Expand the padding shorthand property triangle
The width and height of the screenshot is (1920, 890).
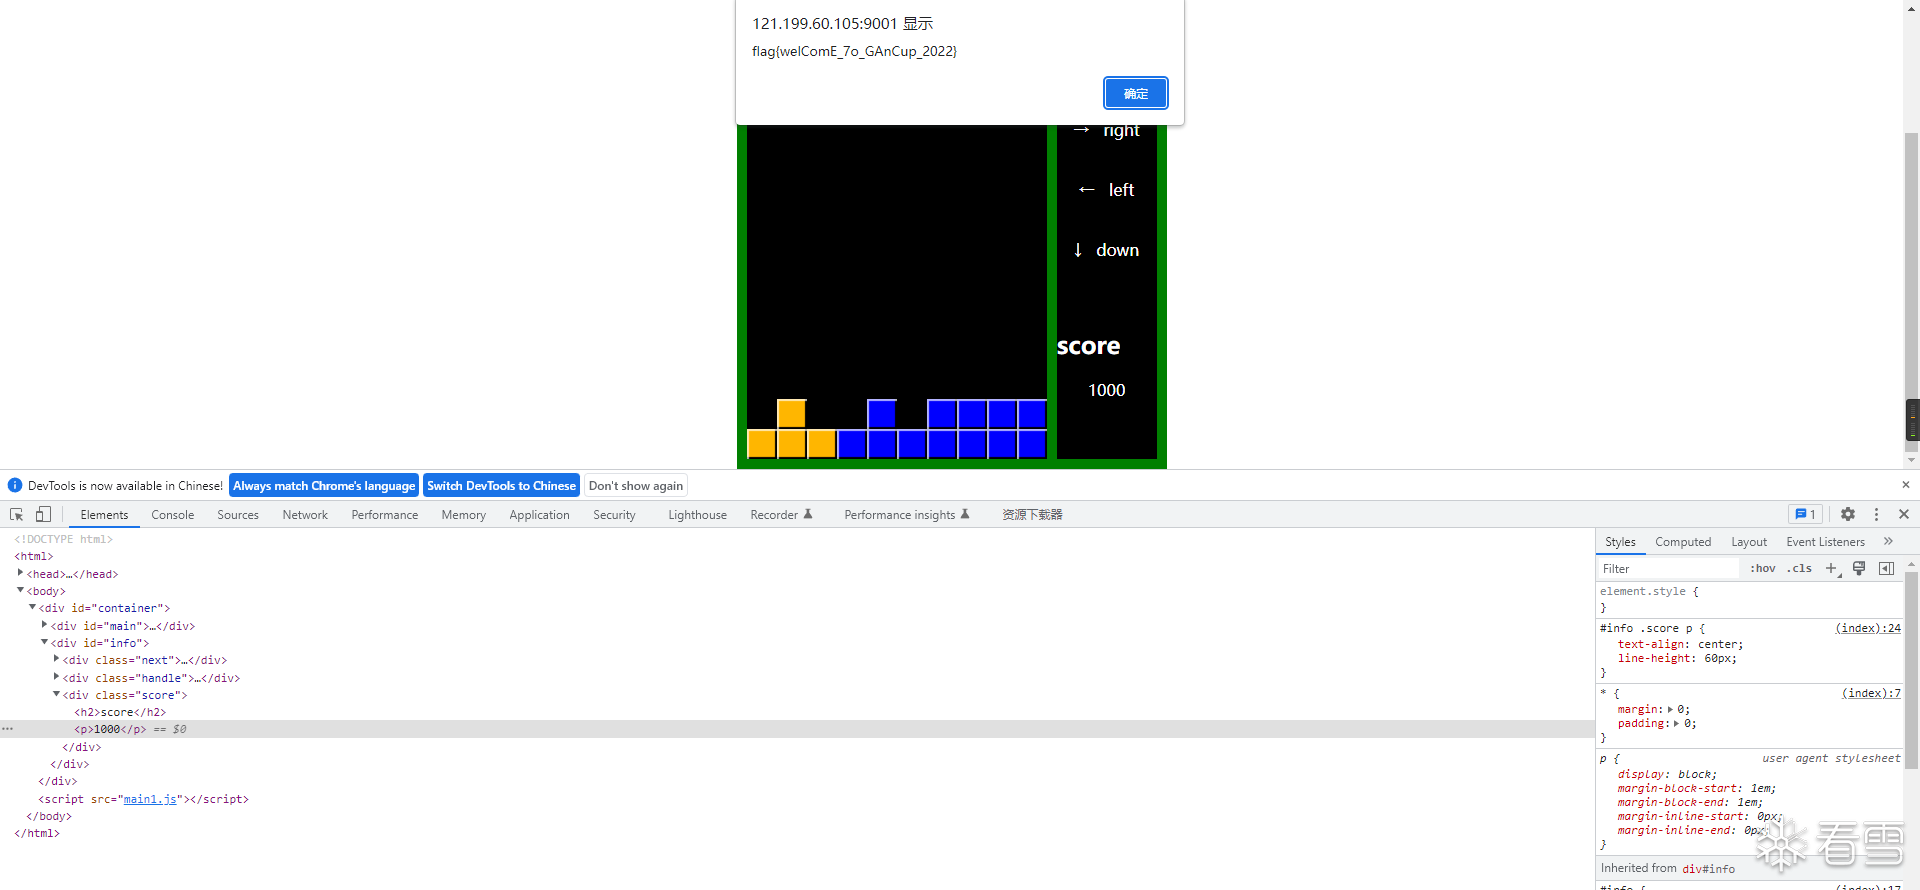[x=1676, y=723]
